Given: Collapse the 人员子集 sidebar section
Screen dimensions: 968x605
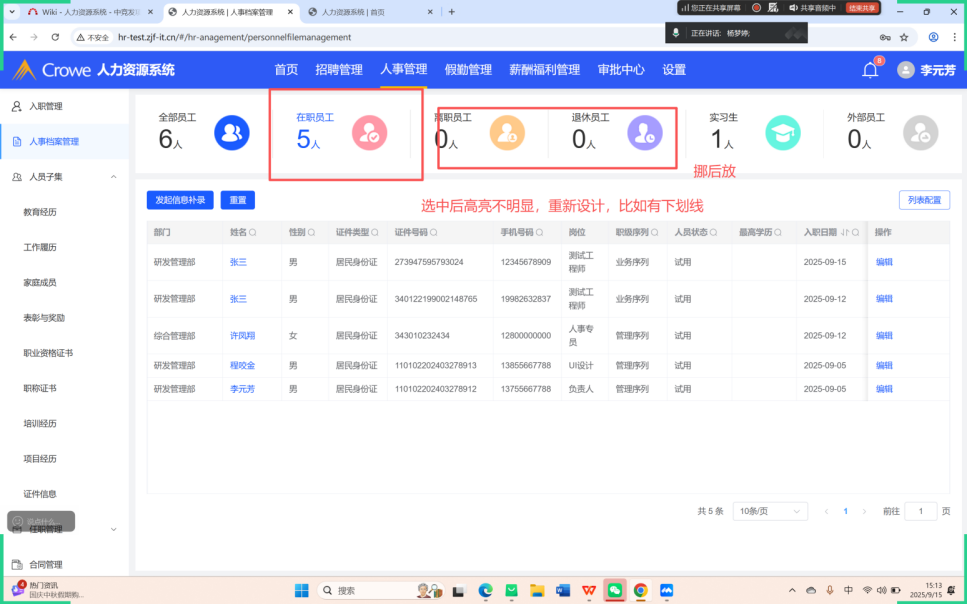Looking at the screenshot, I should tap(114, 177).
